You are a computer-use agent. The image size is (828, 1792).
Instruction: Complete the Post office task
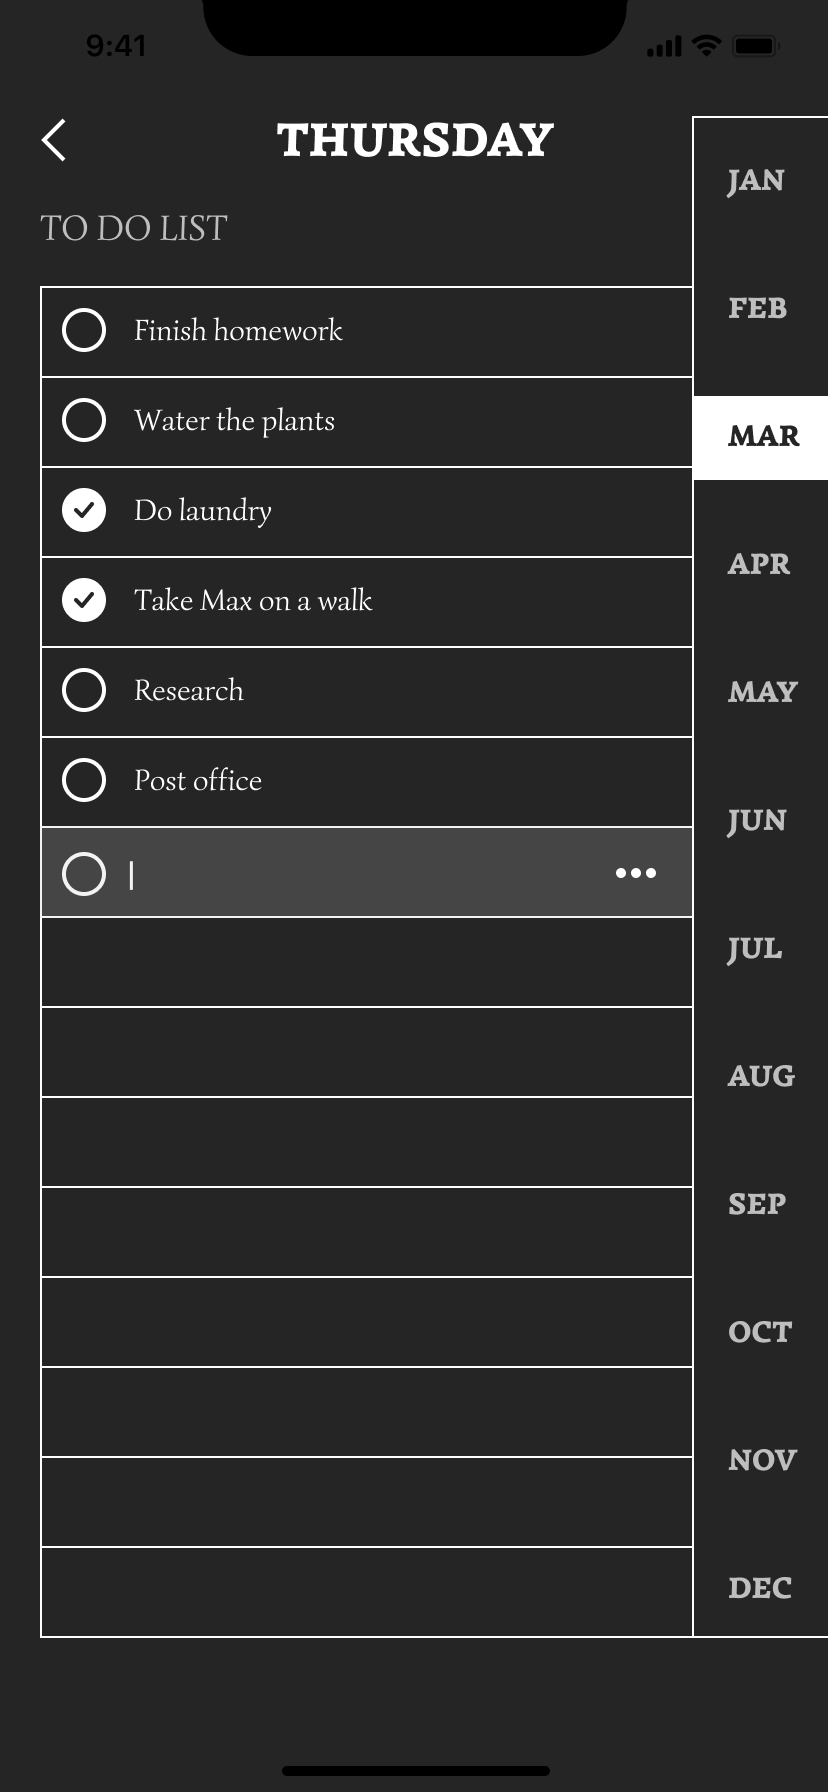pyautogui.click(x=84, y=781)
